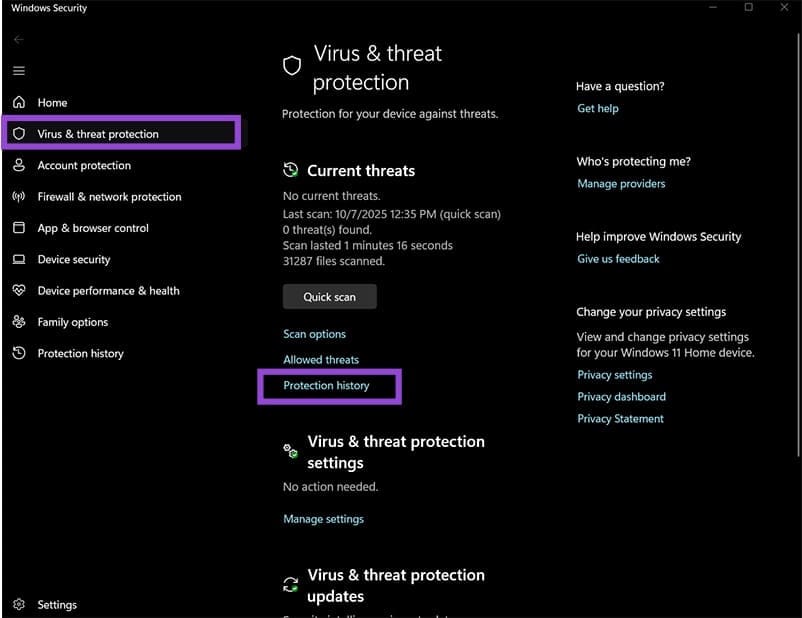
Task: Start a Quick scan
Action: [x=329, y=297]
